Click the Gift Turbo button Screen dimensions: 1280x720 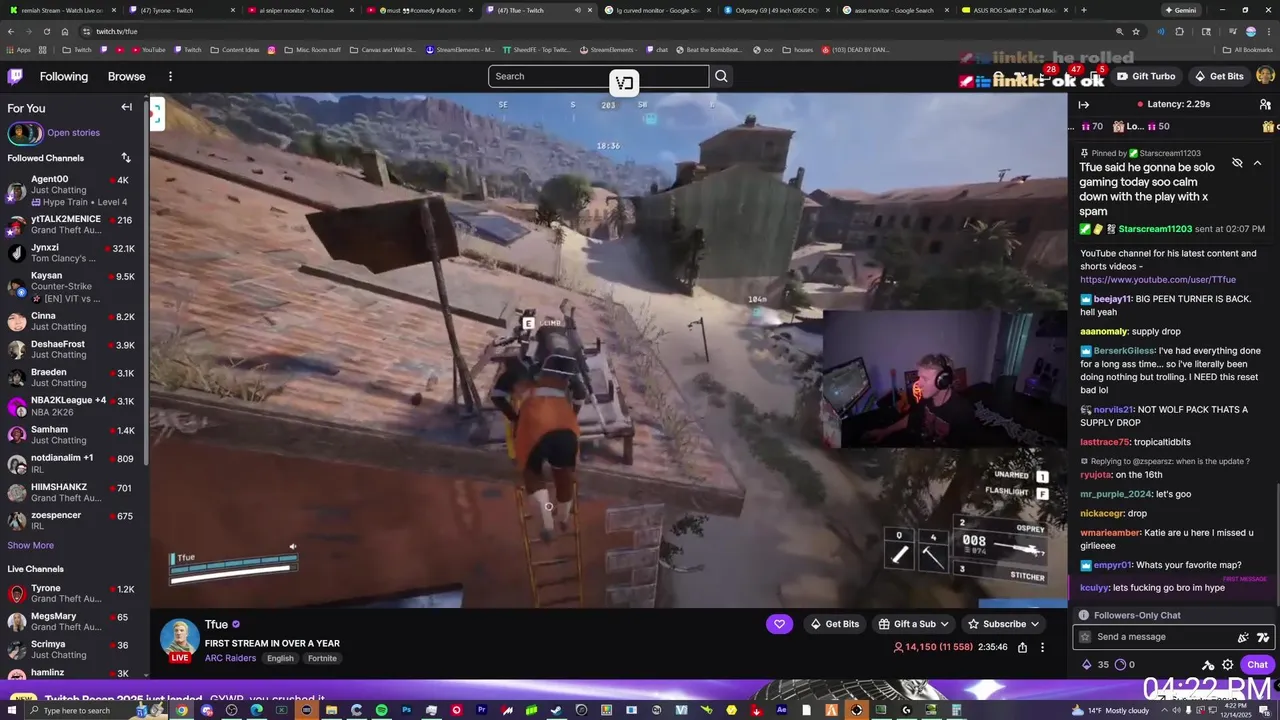pyautogui.click(x=1146, y=76)
